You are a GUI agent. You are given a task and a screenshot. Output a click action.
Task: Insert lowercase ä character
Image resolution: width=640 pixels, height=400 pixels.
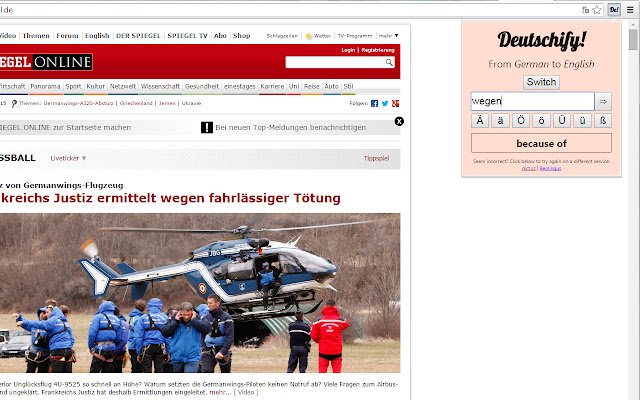pos(500,120)
